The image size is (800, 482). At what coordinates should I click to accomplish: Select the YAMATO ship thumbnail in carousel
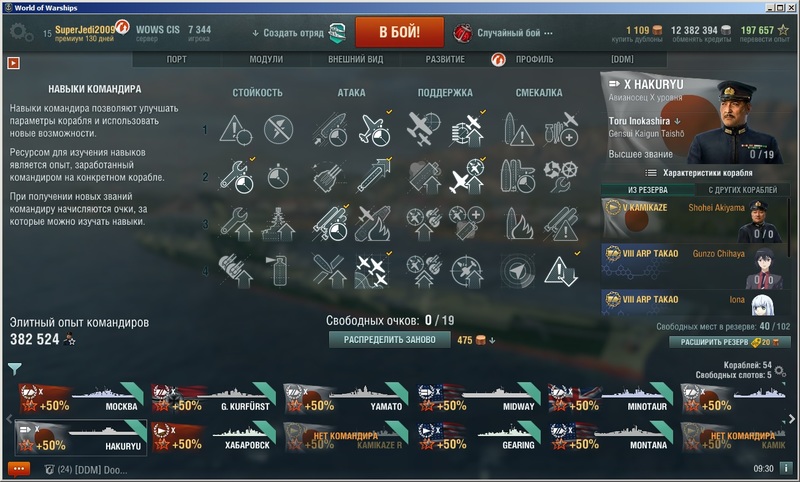point(345,399)
